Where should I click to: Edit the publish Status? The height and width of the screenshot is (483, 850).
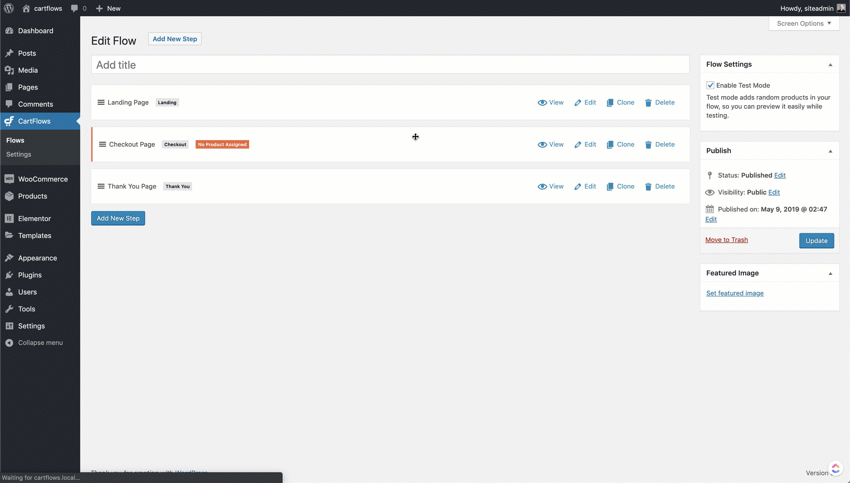780,175
